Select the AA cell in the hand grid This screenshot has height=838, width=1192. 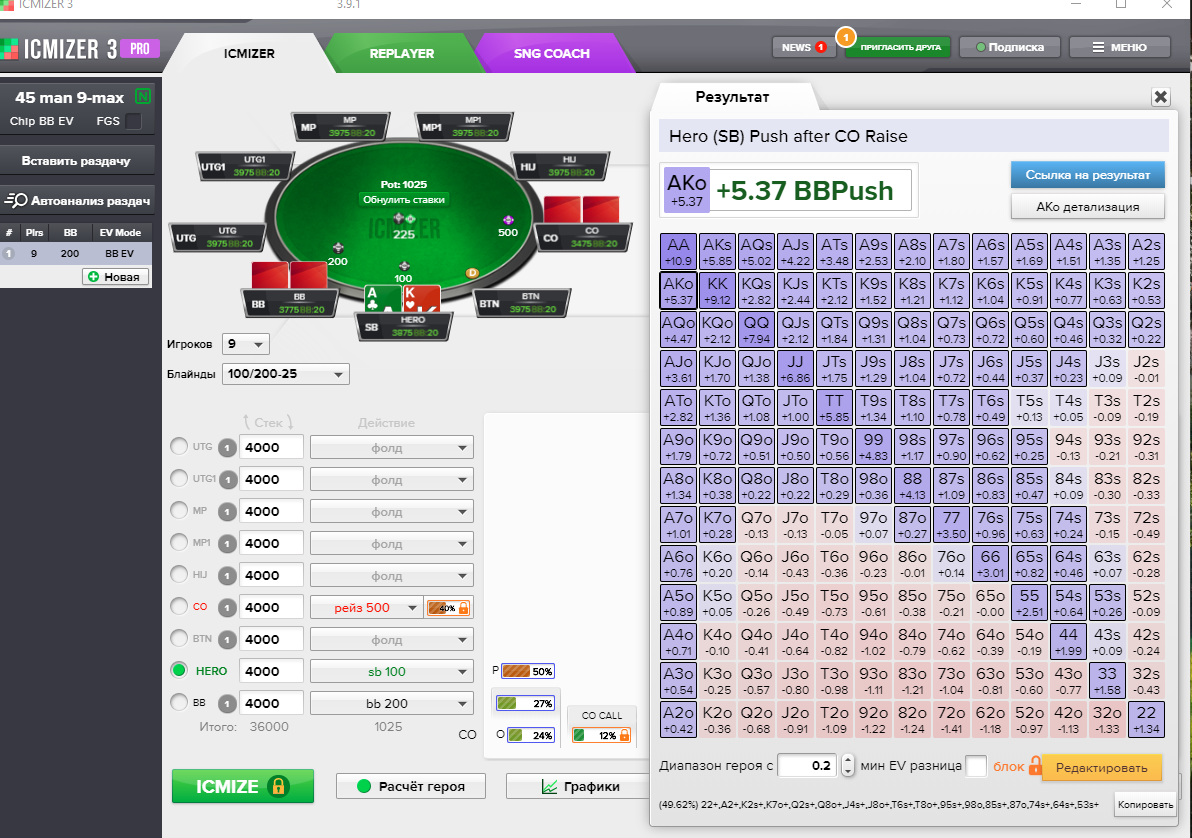(x=678, y=252)
